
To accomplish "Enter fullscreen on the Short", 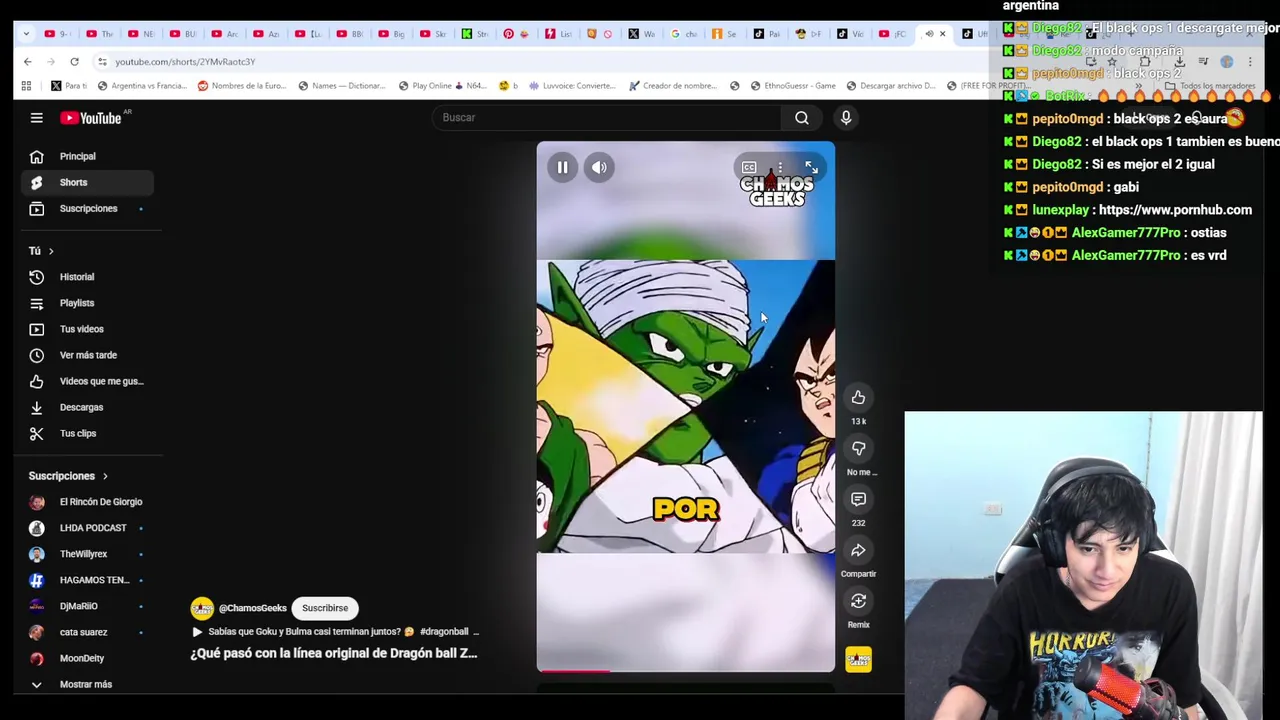I will pos(811,168).
